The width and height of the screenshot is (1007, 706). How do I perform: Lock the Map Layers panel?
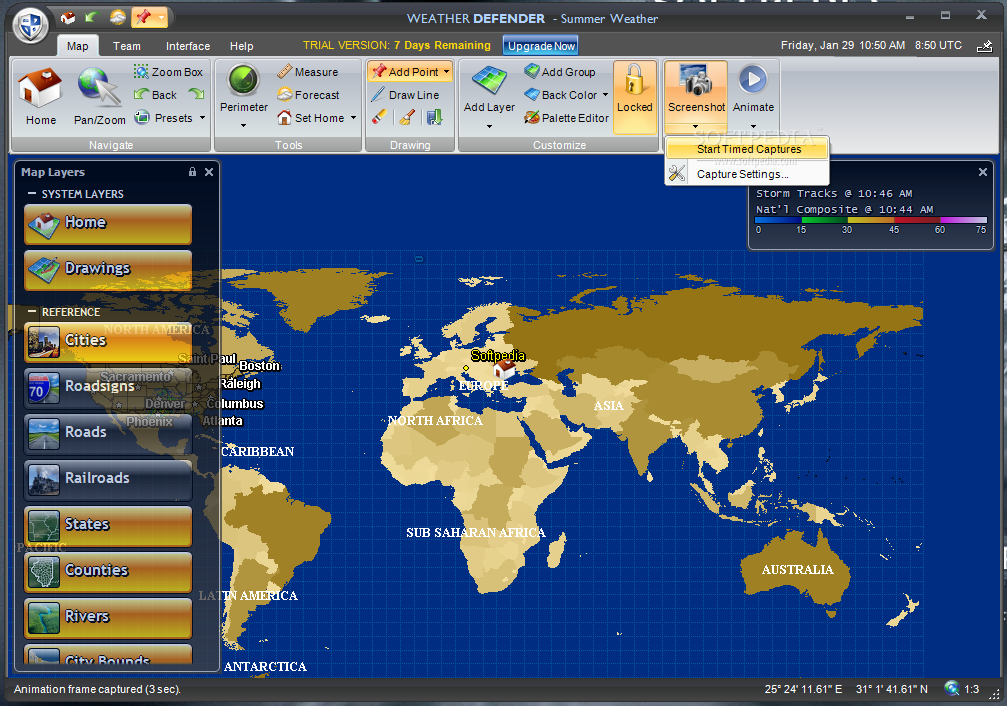coord(192,172)
